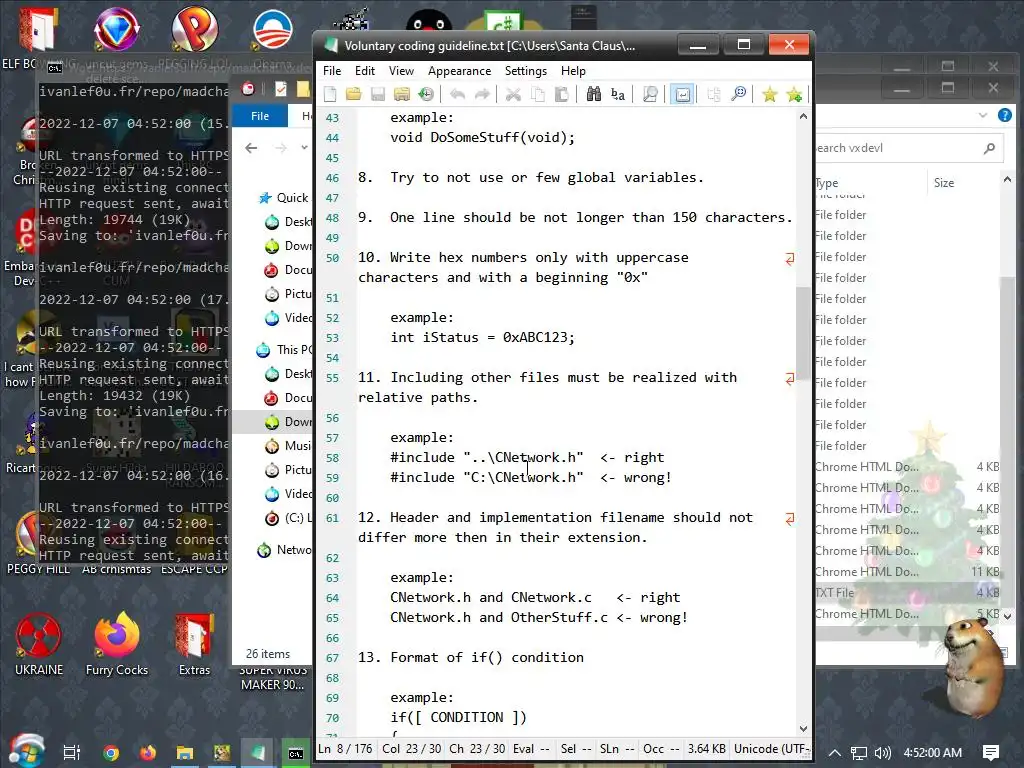Click the volume speaker tray icon
This screenshot has height=768, width=1024.
click(x=882, y=753)
